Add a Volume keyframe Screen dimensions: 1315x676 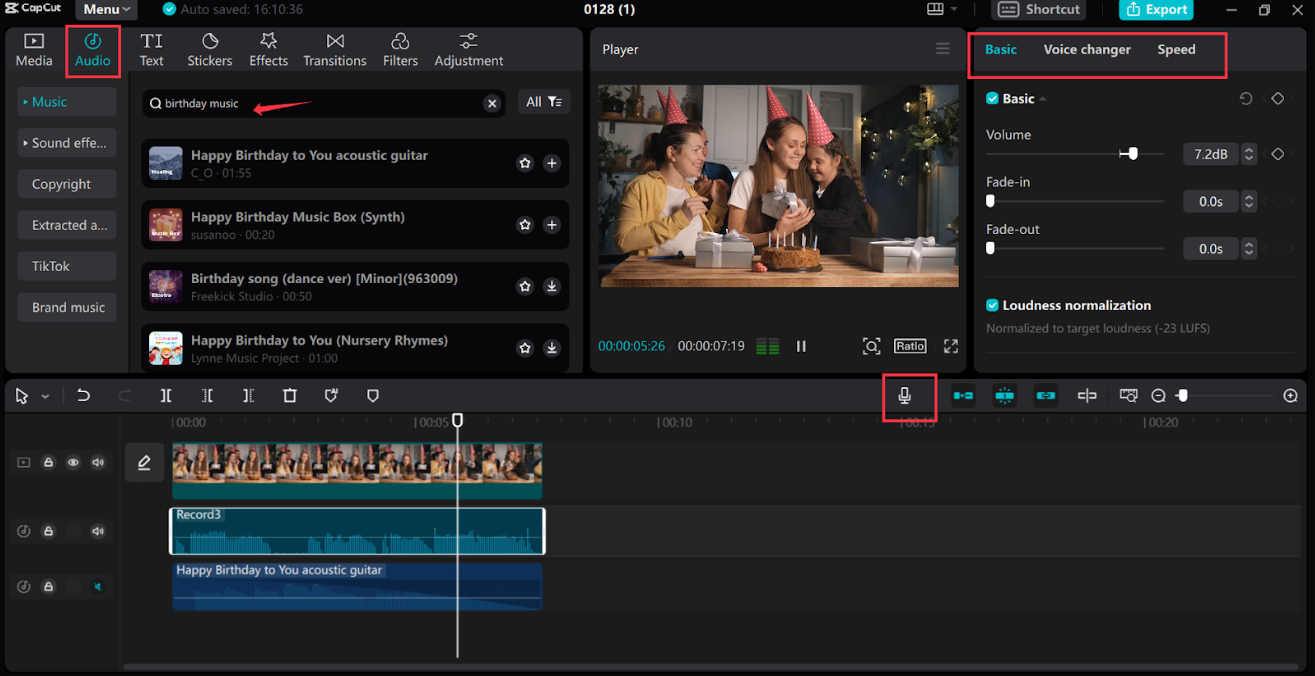click(x=1277, y=154)
